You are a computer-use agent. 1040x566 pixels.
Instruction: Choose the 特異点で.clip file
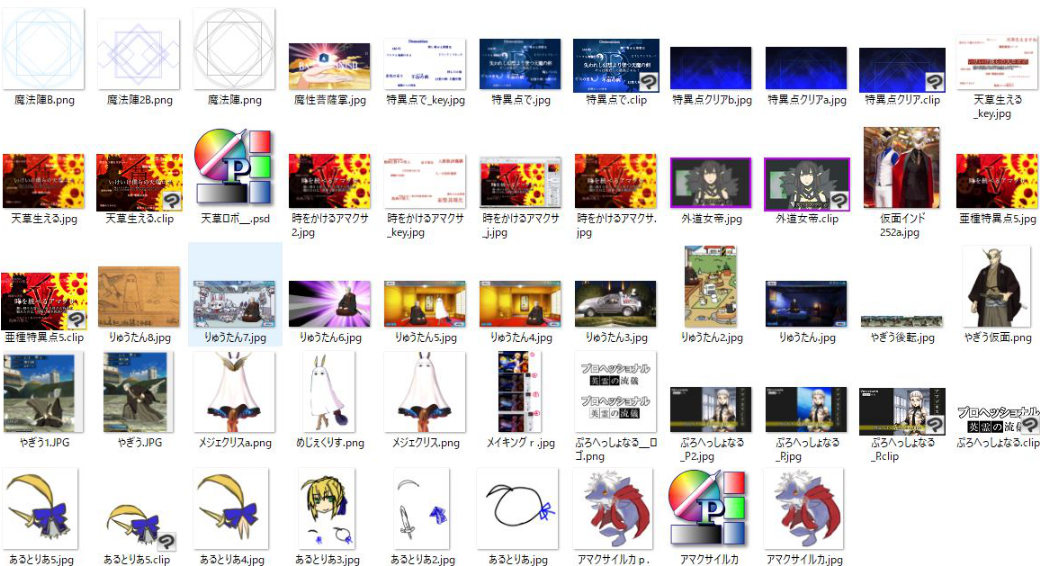point(615,66)
